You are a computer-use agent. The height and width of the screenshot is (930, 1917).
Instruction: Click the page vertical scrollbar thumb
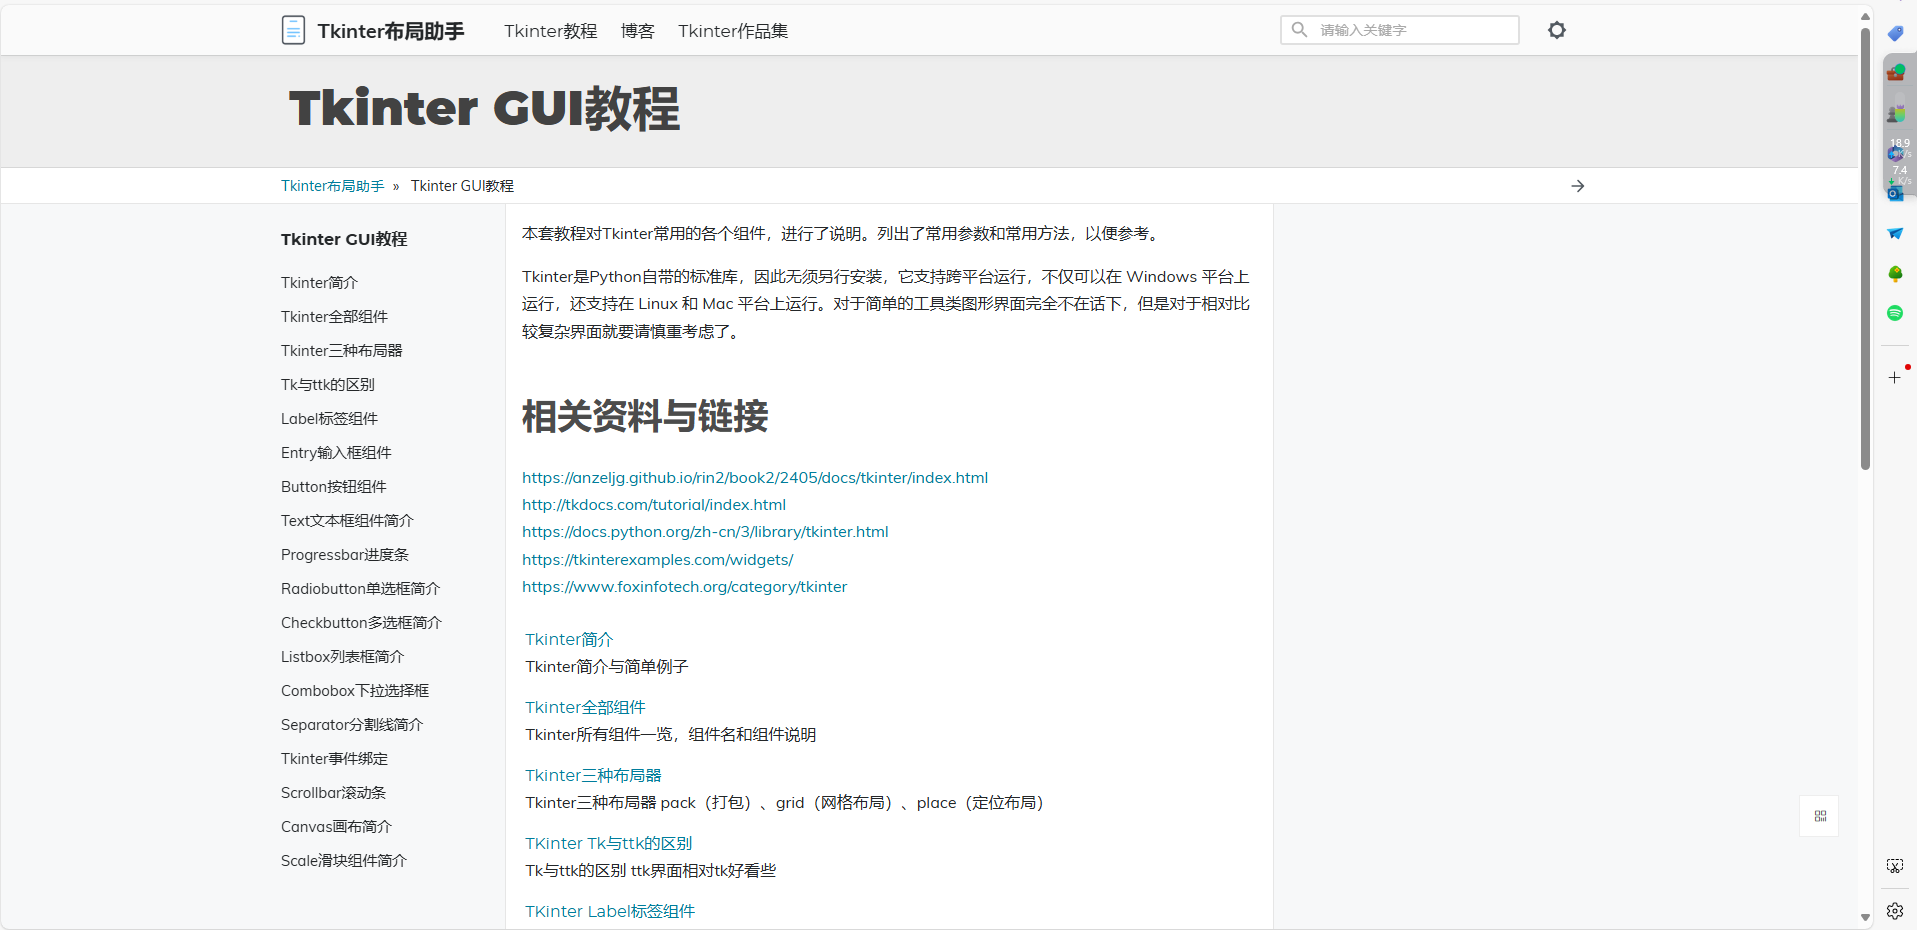(1865, 248)
